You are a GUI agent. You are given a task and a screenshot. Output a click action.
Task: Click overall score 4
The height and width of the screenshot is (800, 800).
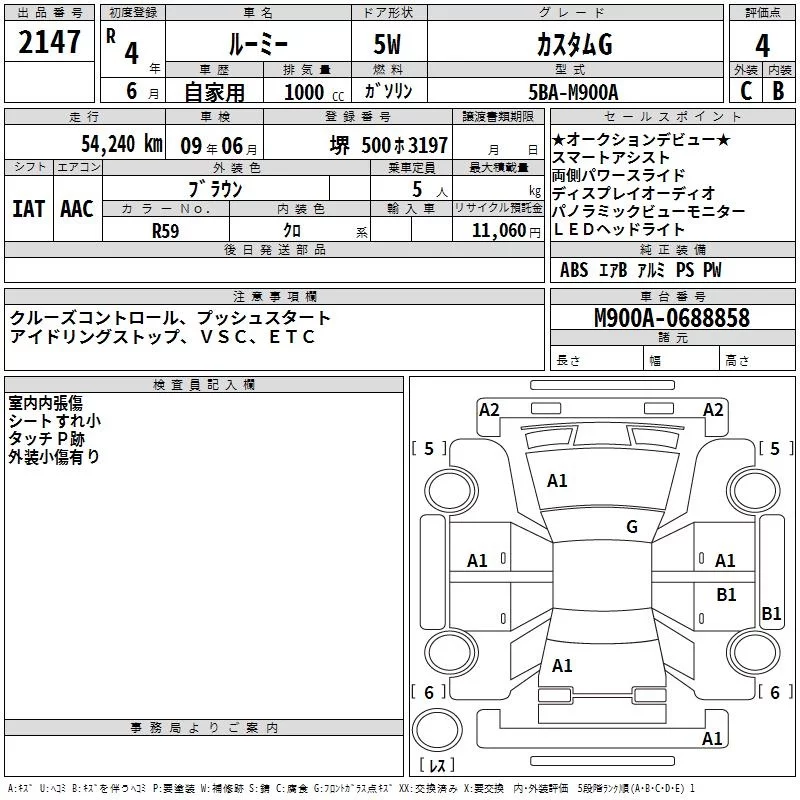[x=762, y=45]
